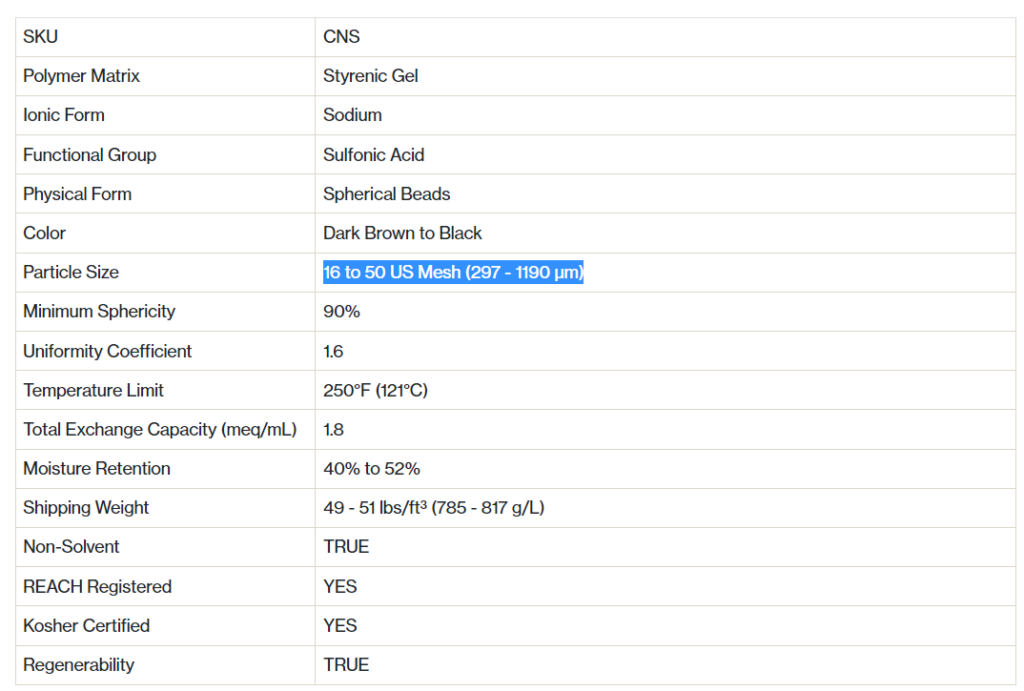Select Sulfonic Acid text
The height and width of the screenshot is (691, 1024).
[373, 155]
